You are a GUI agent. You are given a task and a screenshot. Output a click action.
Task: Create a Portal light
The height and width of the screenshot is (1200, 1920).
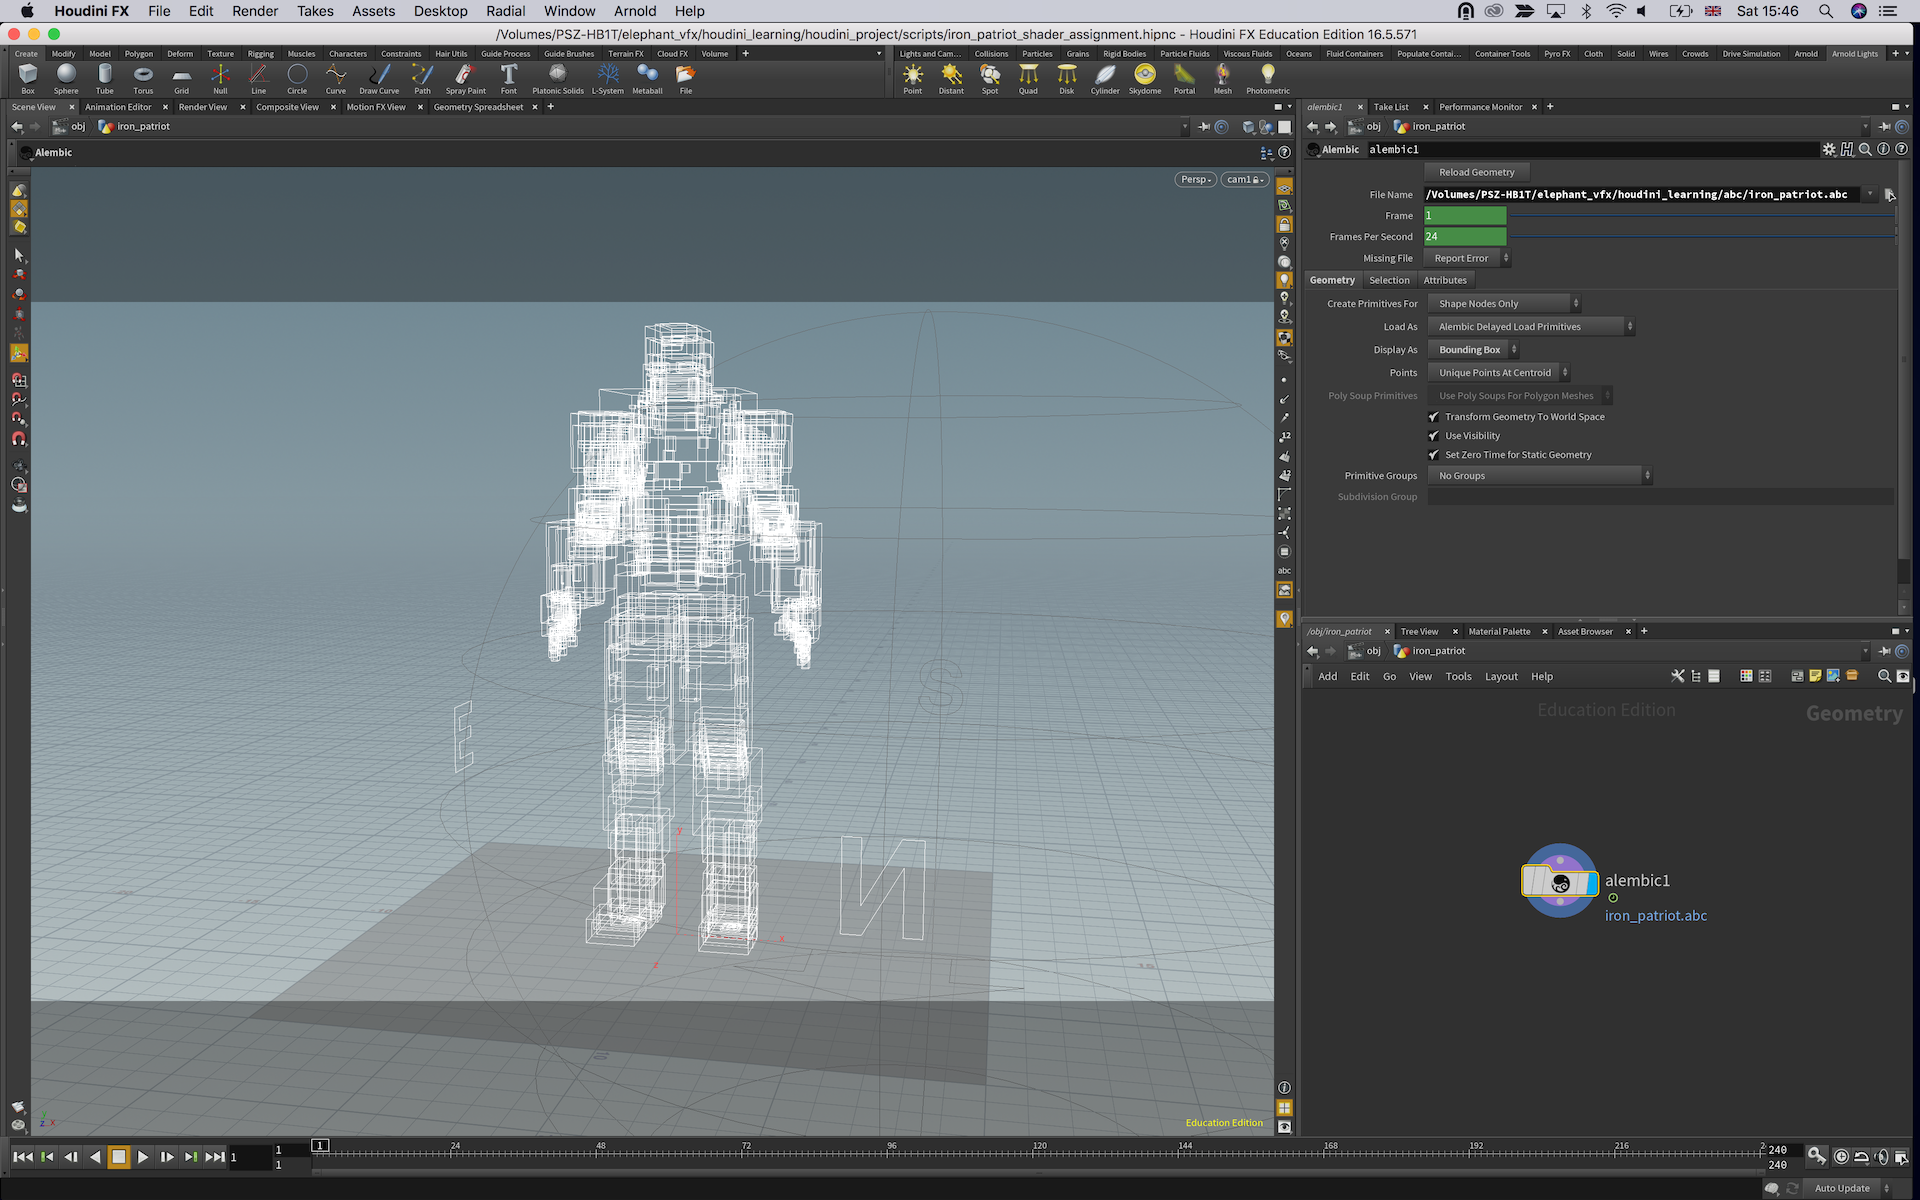point(1184,78)
